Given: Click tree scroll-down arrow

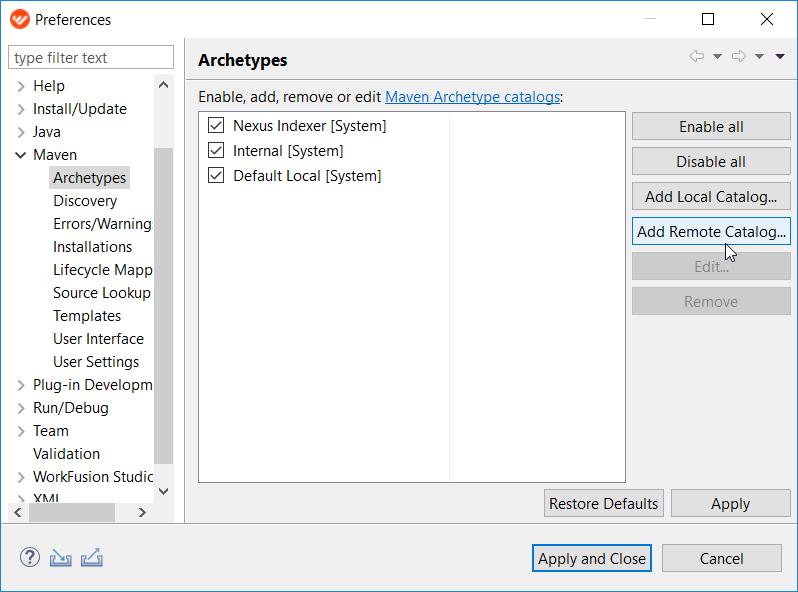Looking at the screenshot, I should [x=163, y=491].
